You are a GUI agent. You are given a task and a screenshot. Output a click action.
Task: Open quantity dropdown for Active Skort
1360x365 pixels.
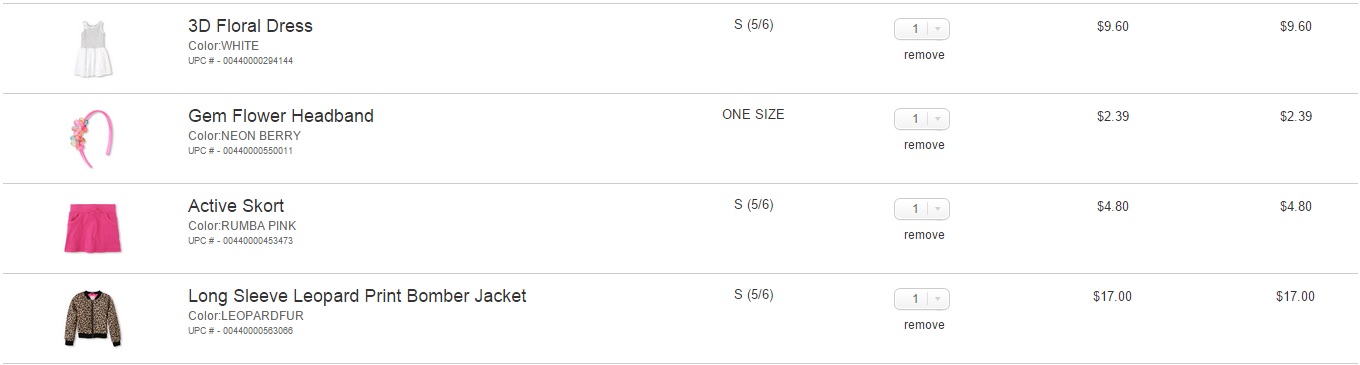tap(921, 209)
